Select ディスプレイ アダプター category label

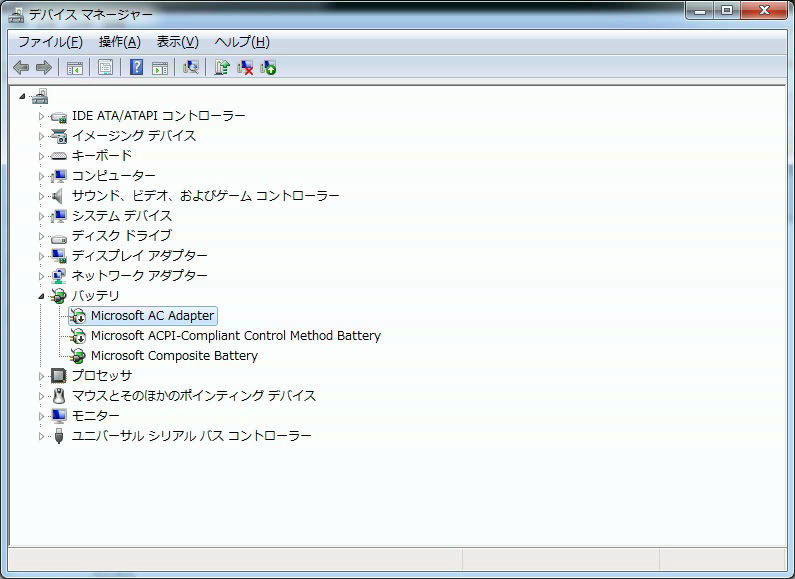click(139, 256)
